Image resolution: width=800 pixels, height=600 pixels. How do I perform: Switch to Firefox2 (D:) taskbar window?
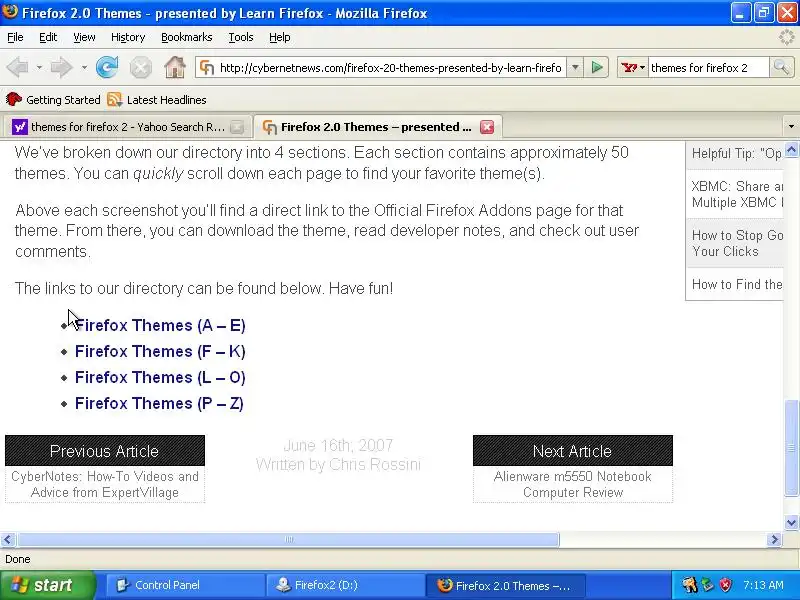coord(345,585)
